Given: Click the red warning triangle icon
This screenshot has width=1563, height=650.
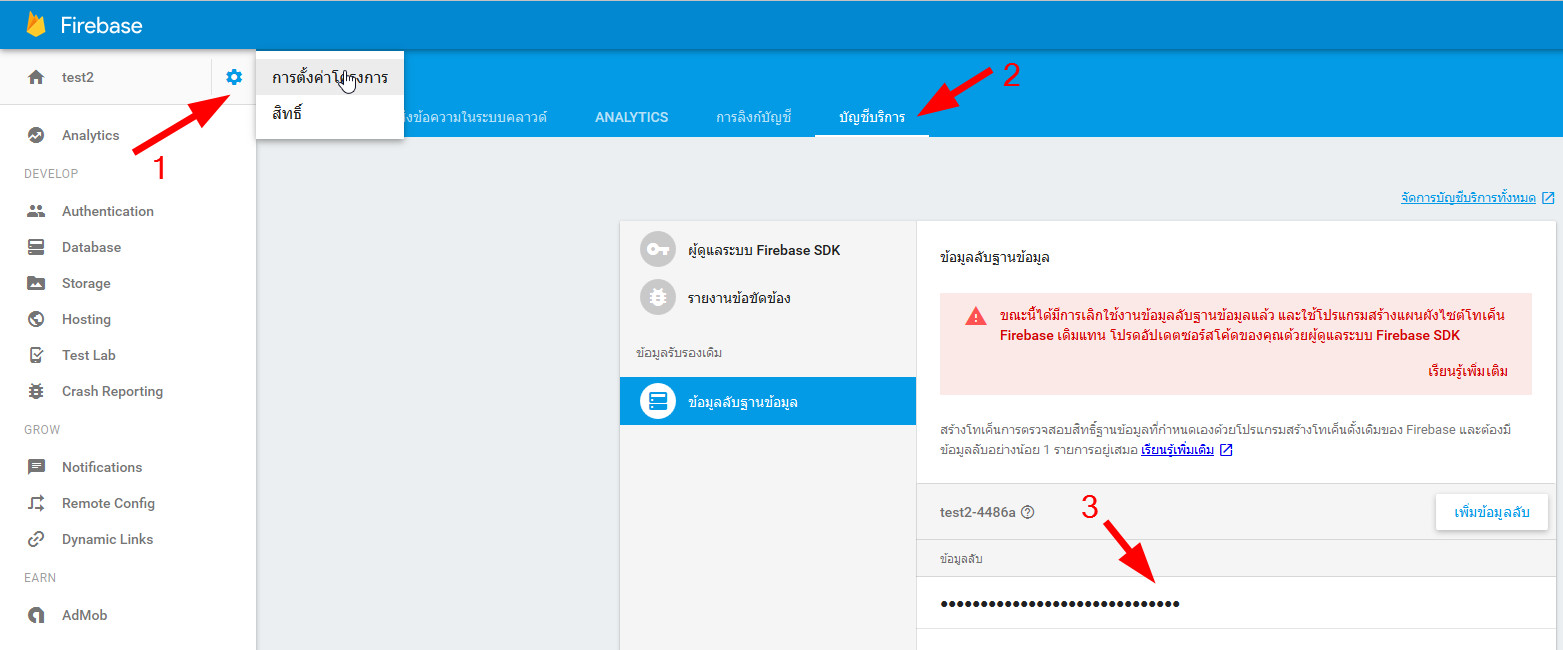Looking at the screenshot, I should point(975,316).
